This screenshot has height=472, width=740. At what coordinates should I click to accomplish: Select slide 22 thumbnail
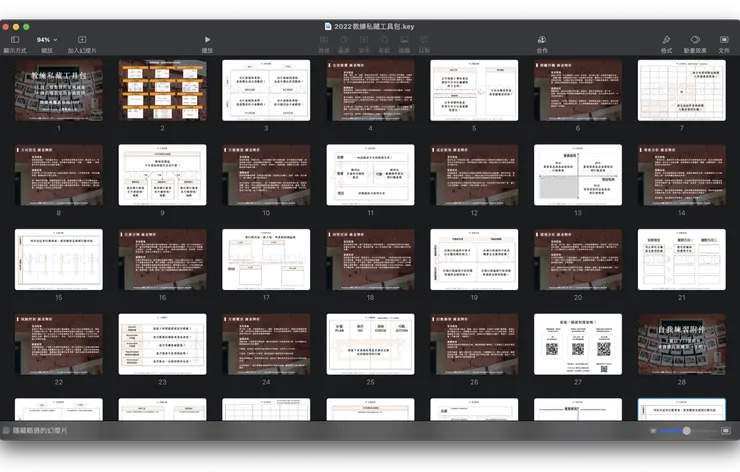59,344
